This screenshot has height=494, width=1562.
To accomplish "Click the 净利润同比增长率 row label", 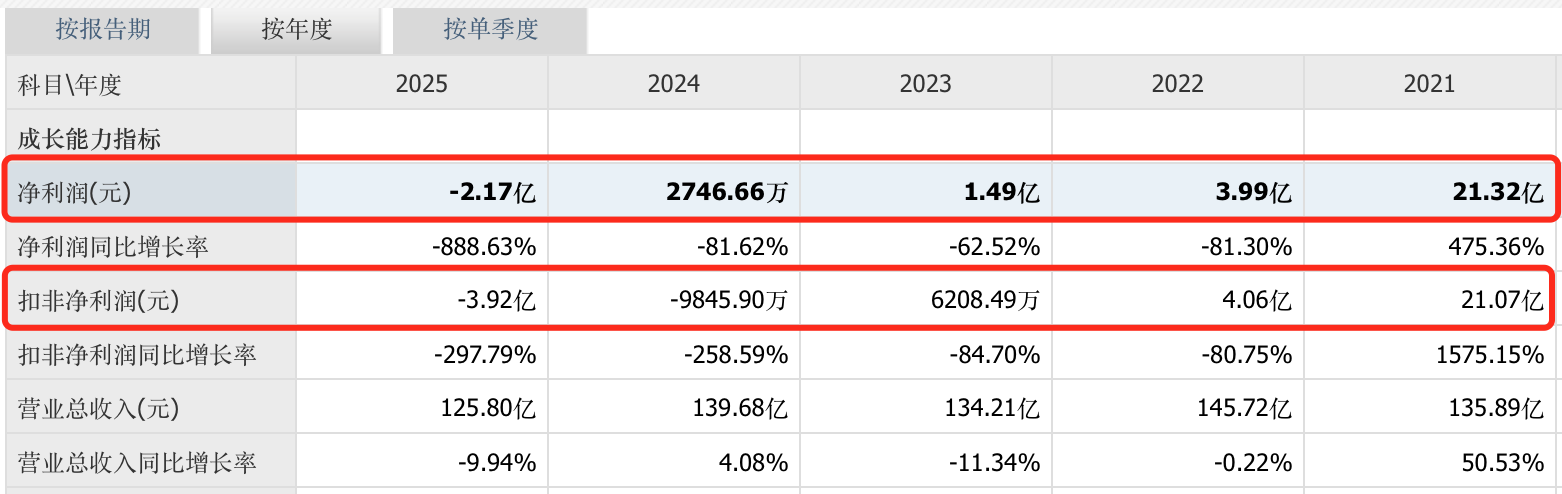I will tap(114, 246).
